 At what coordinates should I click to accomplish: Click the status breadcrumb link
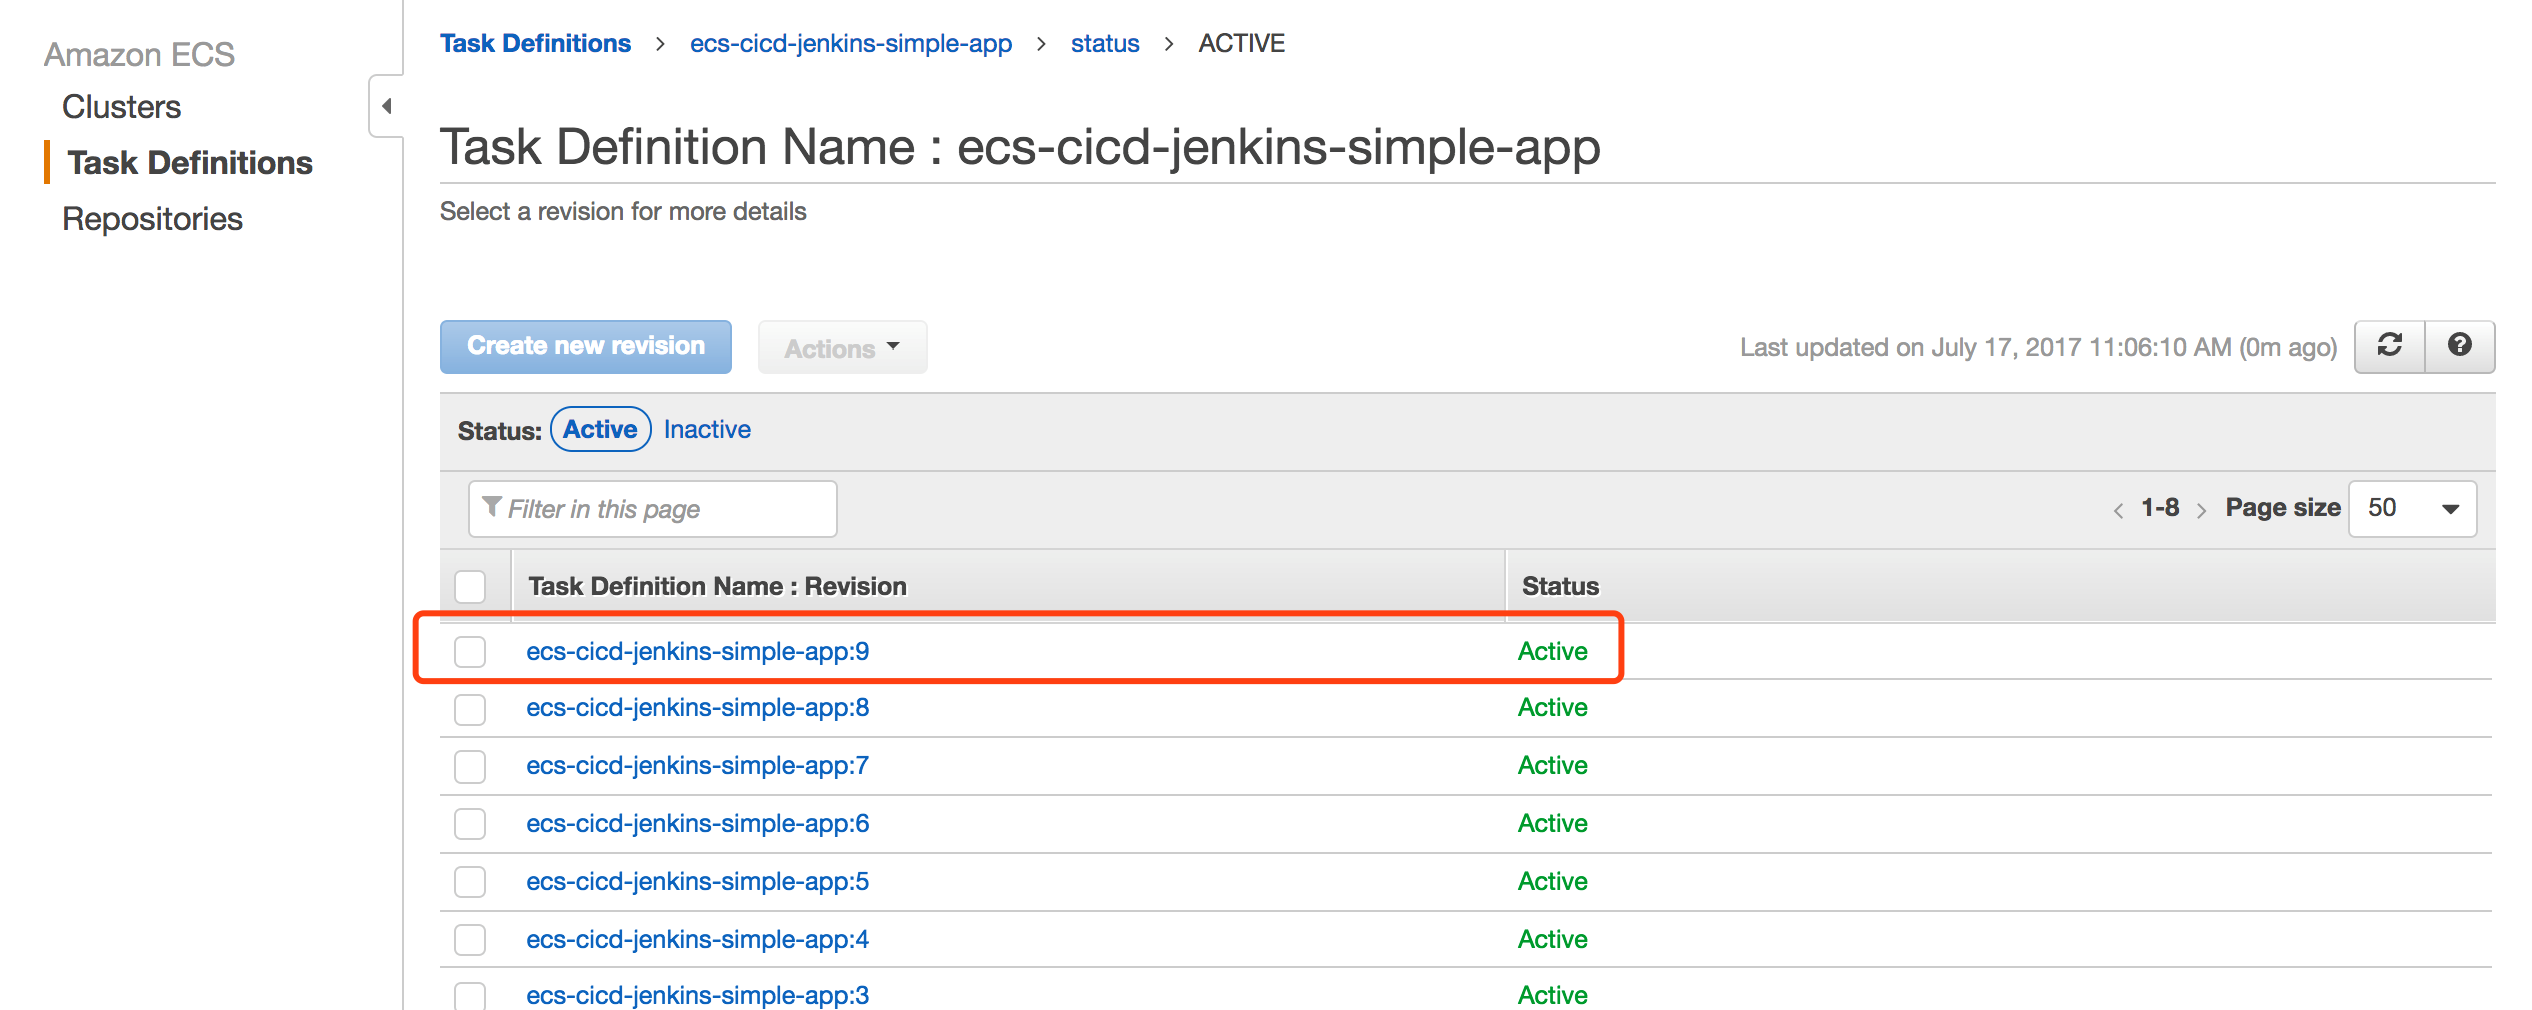[1105, 43]
